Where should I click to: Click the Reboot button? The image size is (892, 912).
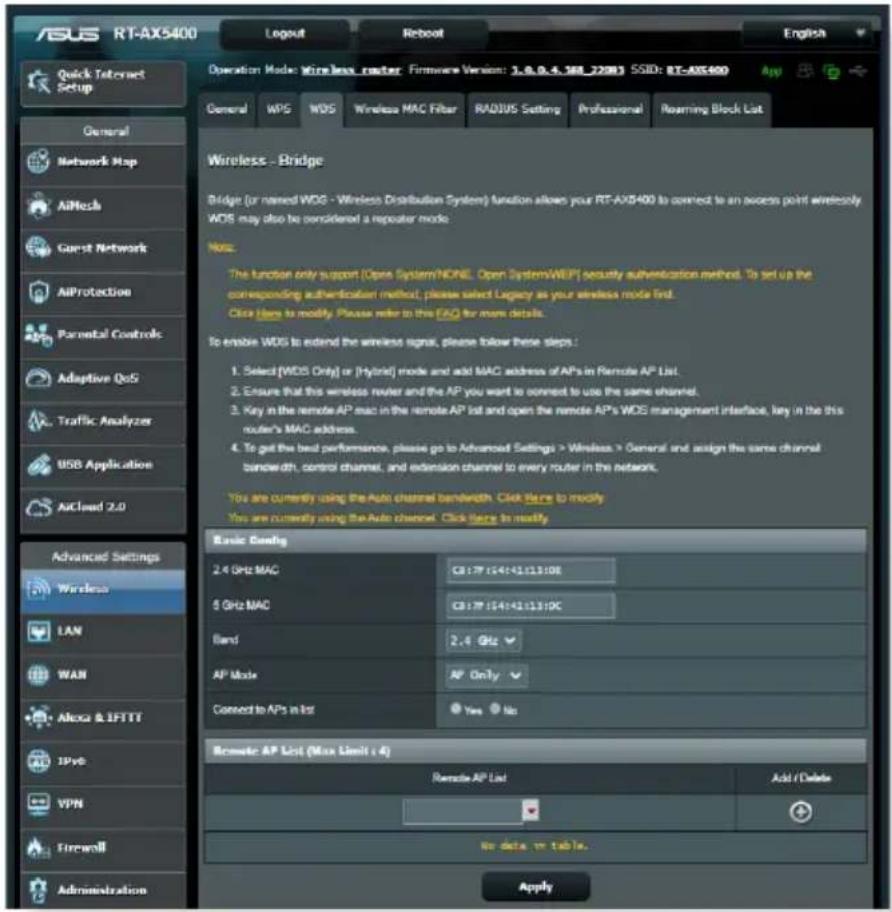click(x=423, y=33)
